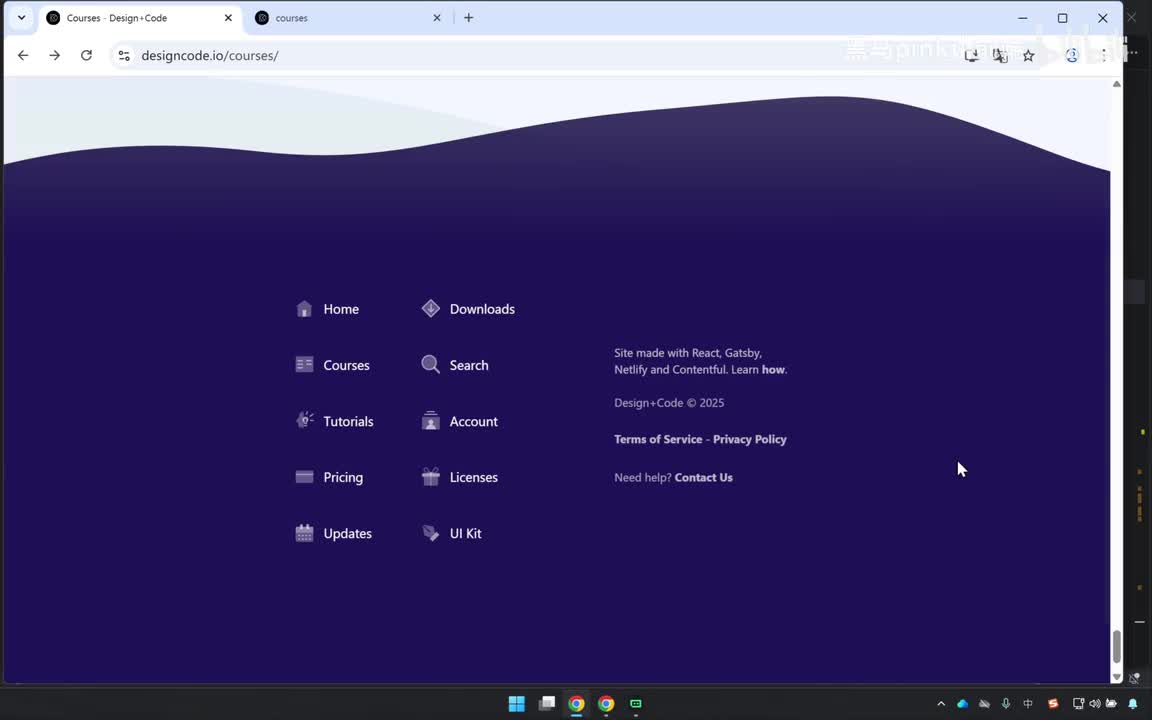Image resolution: width=1152 pixels, height=720 pixels.
Task: Open the Account footer link
Action: pos(474,421)
